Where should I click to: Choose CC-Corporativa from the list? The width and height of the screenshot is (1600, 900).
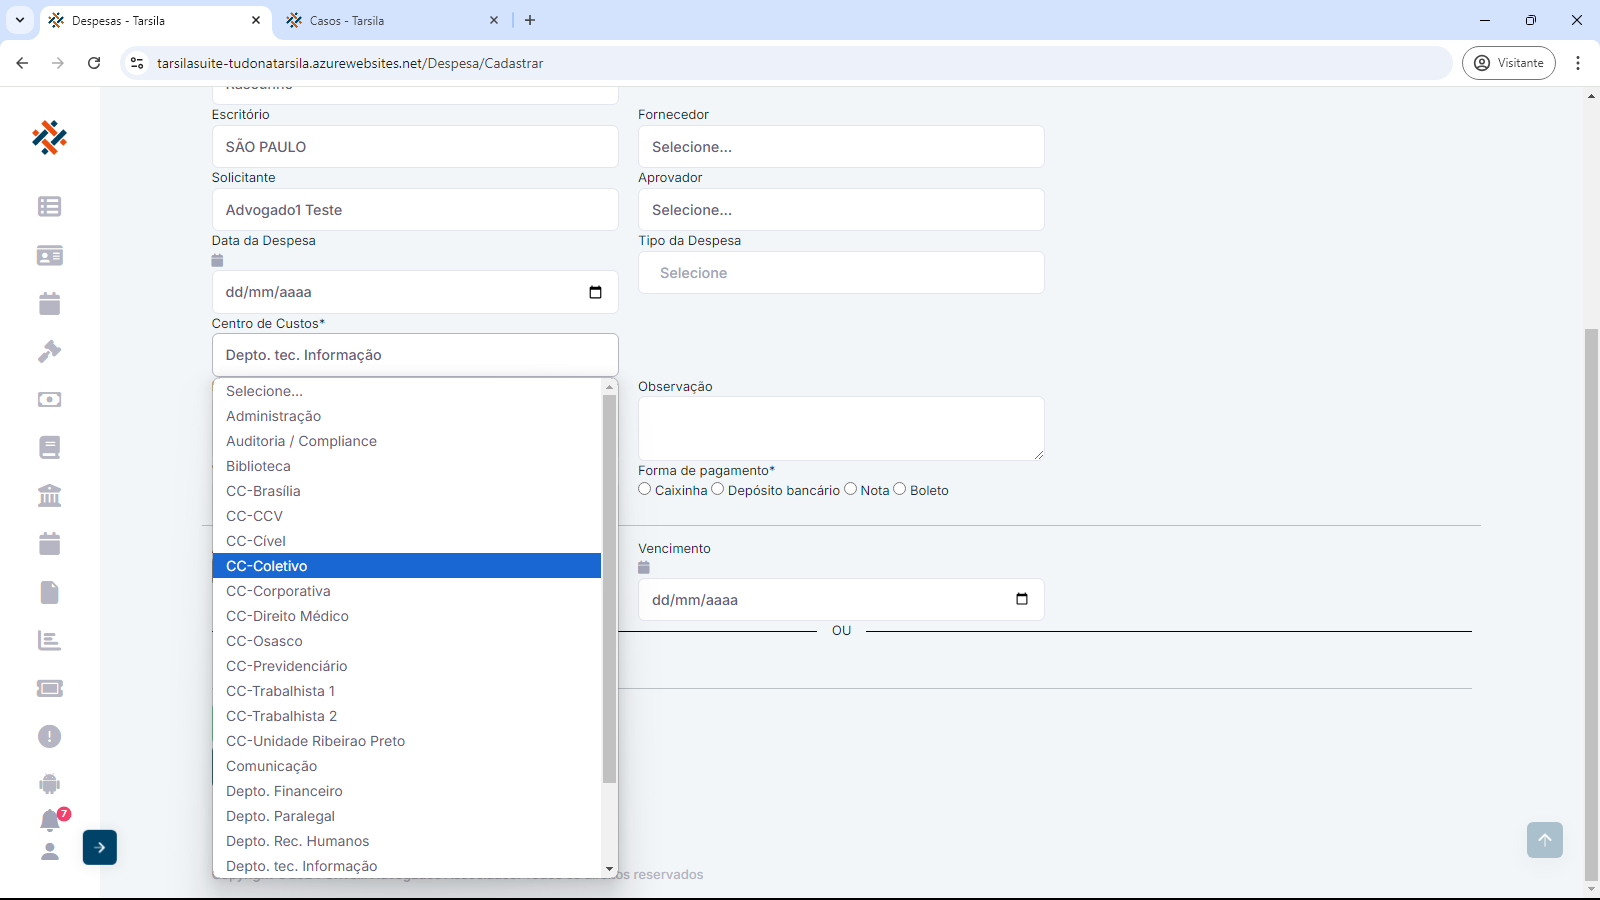click(x=278, y=591)
